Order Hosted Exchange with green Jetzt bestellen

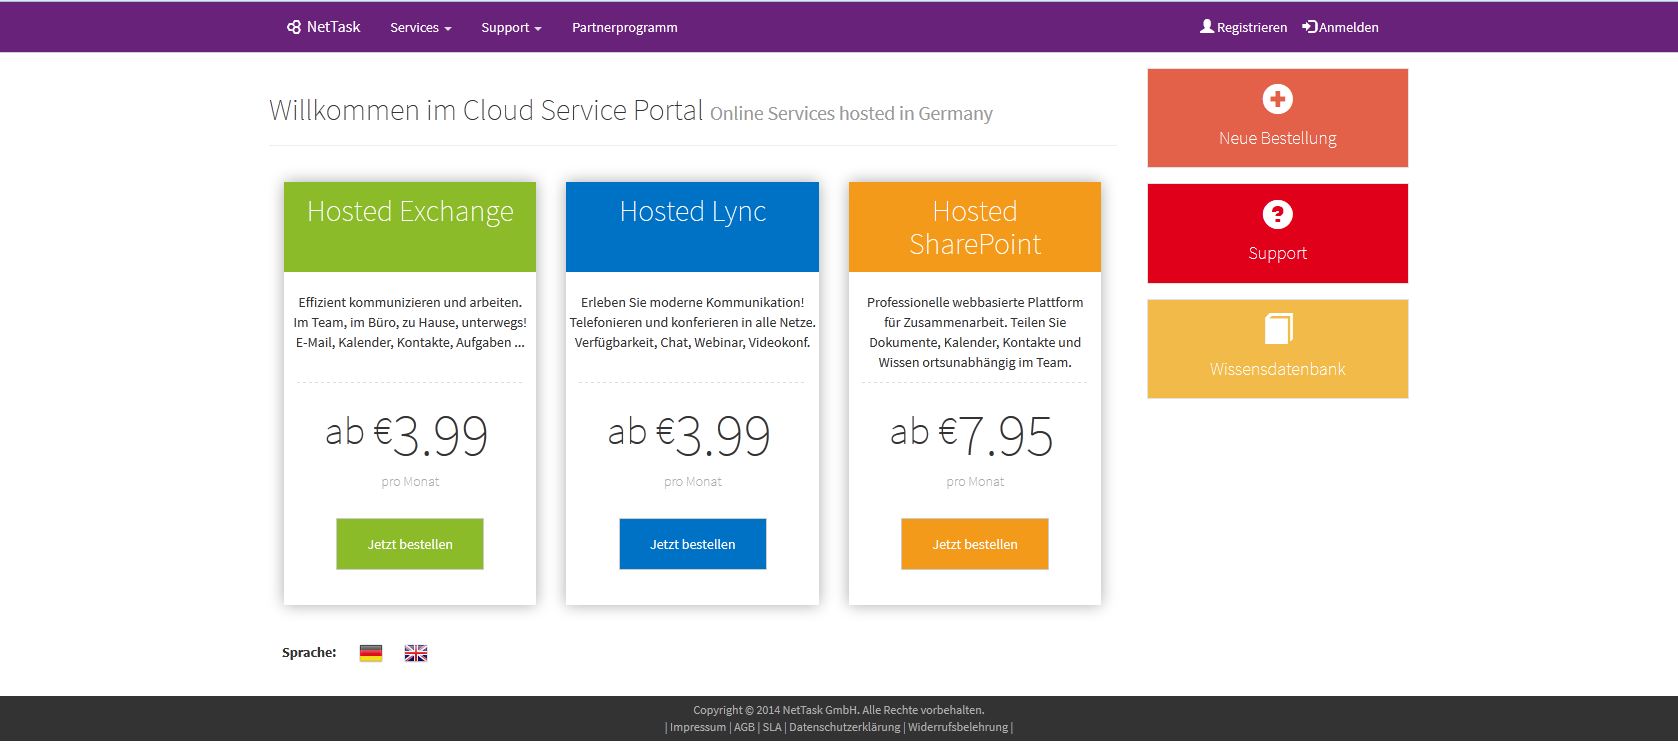click(x=410, y=544)
